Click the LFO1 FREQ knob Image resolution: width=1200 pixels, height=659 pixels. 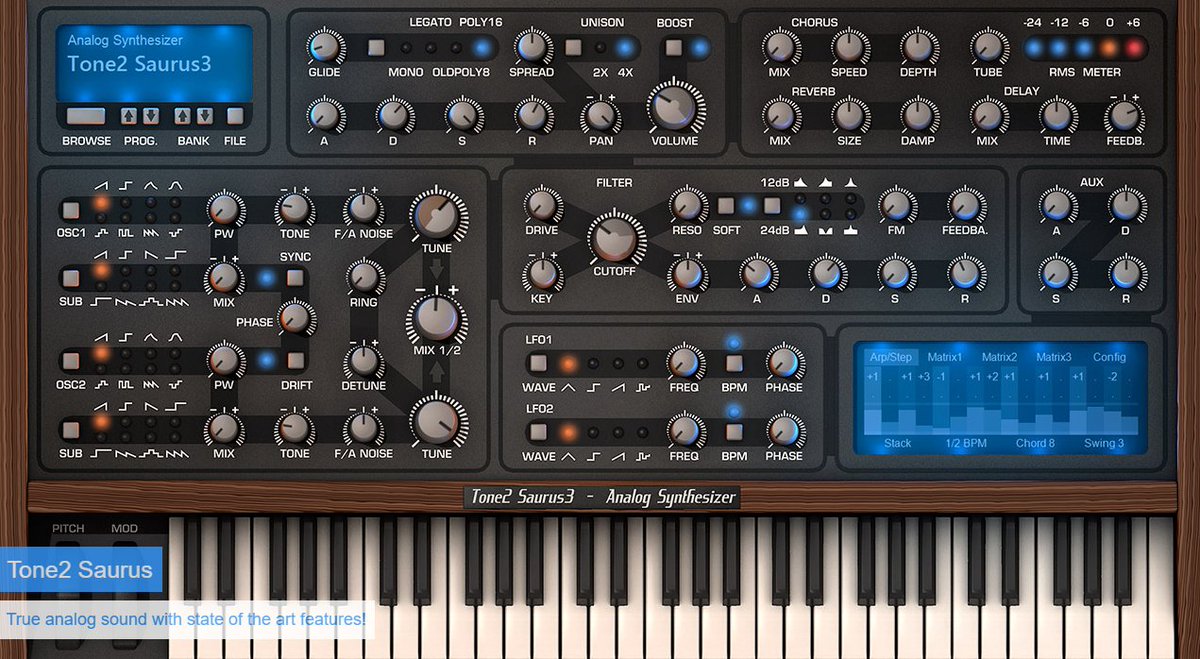684,363
